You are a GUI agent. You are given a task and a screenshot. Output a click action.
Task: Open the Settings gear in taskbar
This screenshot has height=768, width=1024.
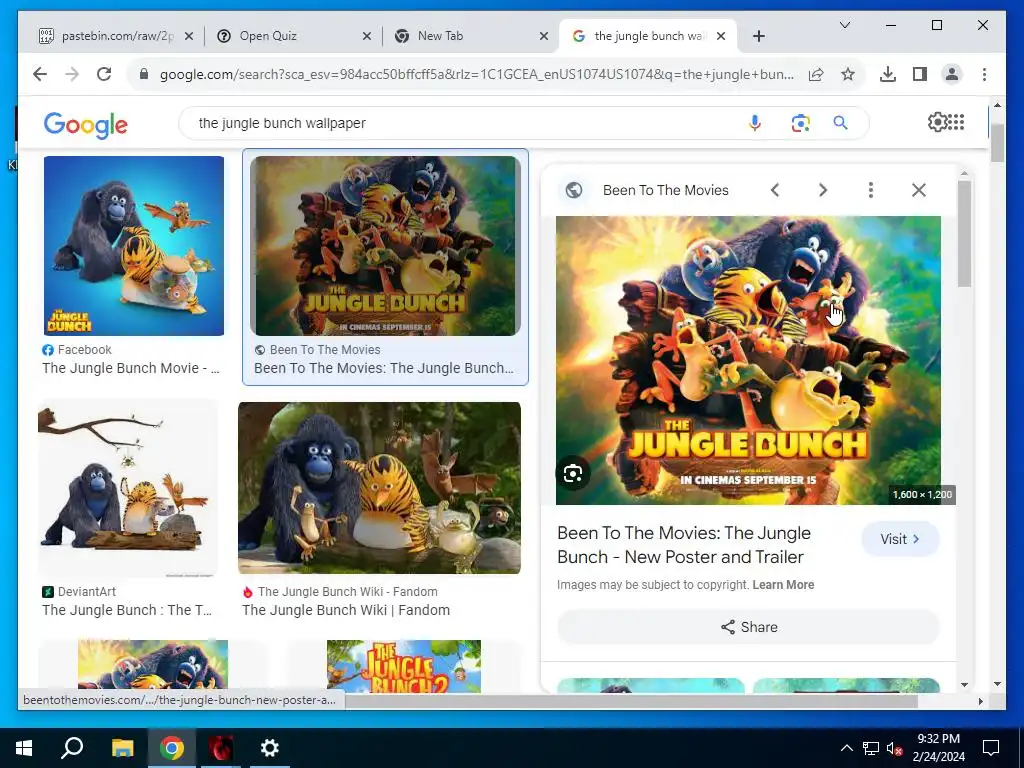[269, 748]
